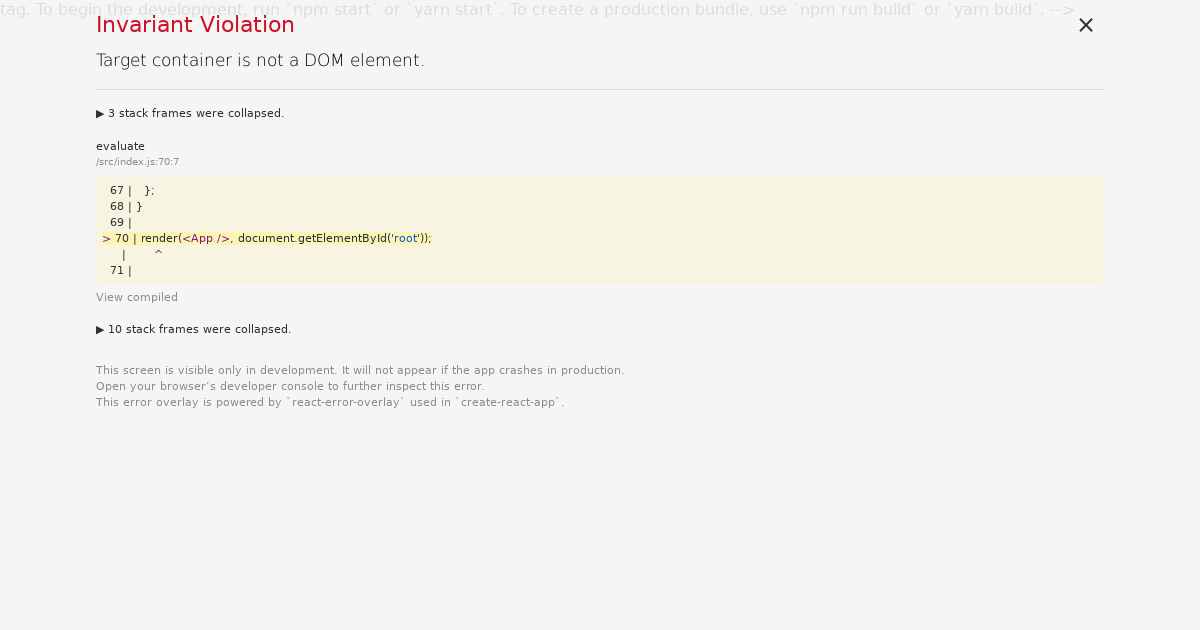Click the highlighted line 70 in the code frame
1200x630 pixels.
pyautogui.click(x=280, y=238)
